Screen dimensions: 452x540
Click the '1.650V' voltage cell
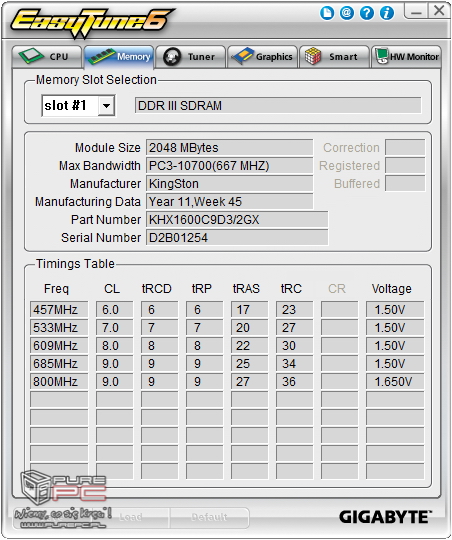tap(395, 381)
